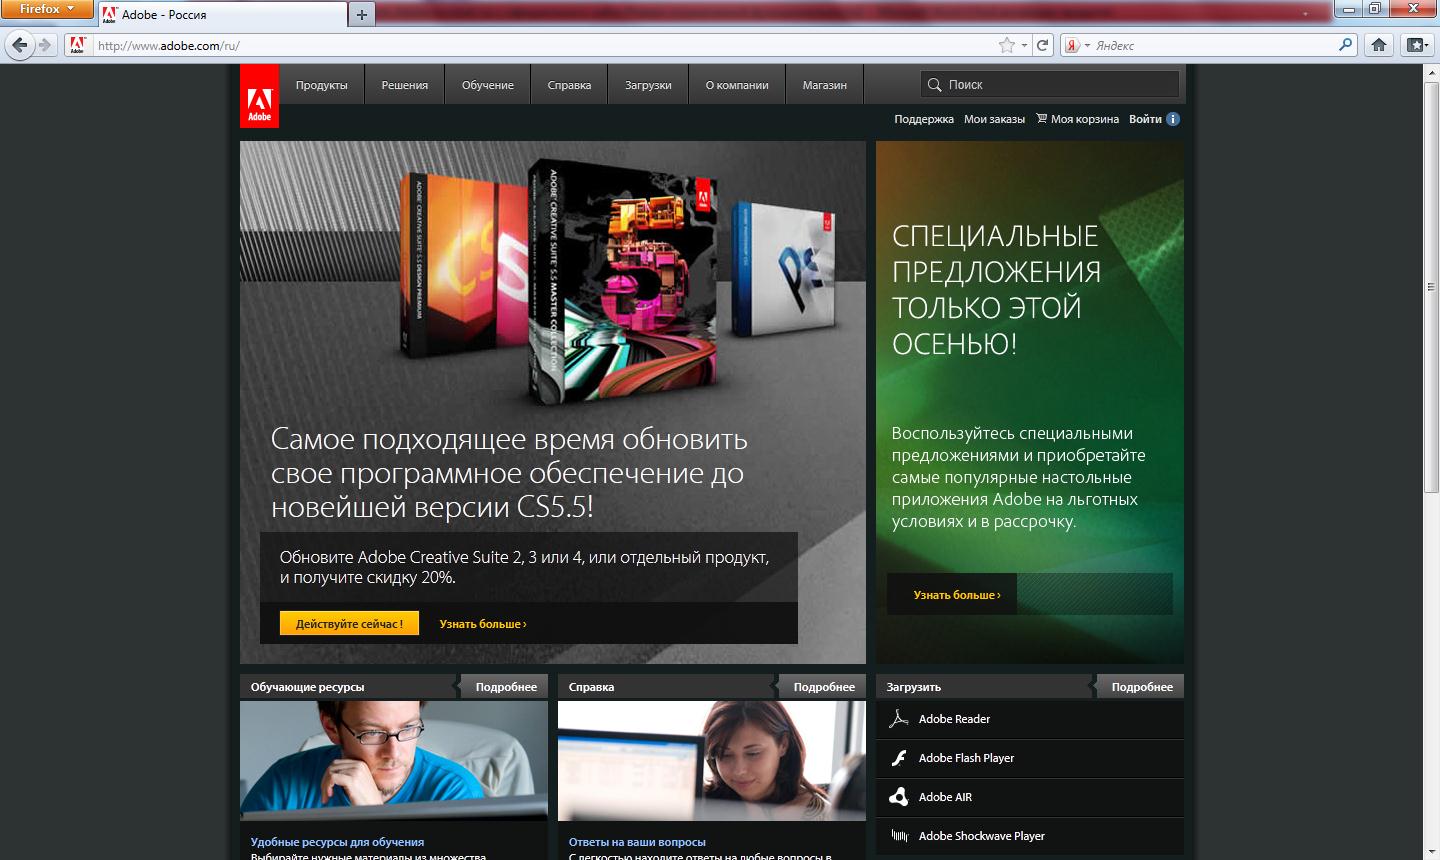This screenshot has height=860, width=1440.
Task: Click the blue info icon next to Войти
Action: pyautogui.click(x=1173, y=119)
